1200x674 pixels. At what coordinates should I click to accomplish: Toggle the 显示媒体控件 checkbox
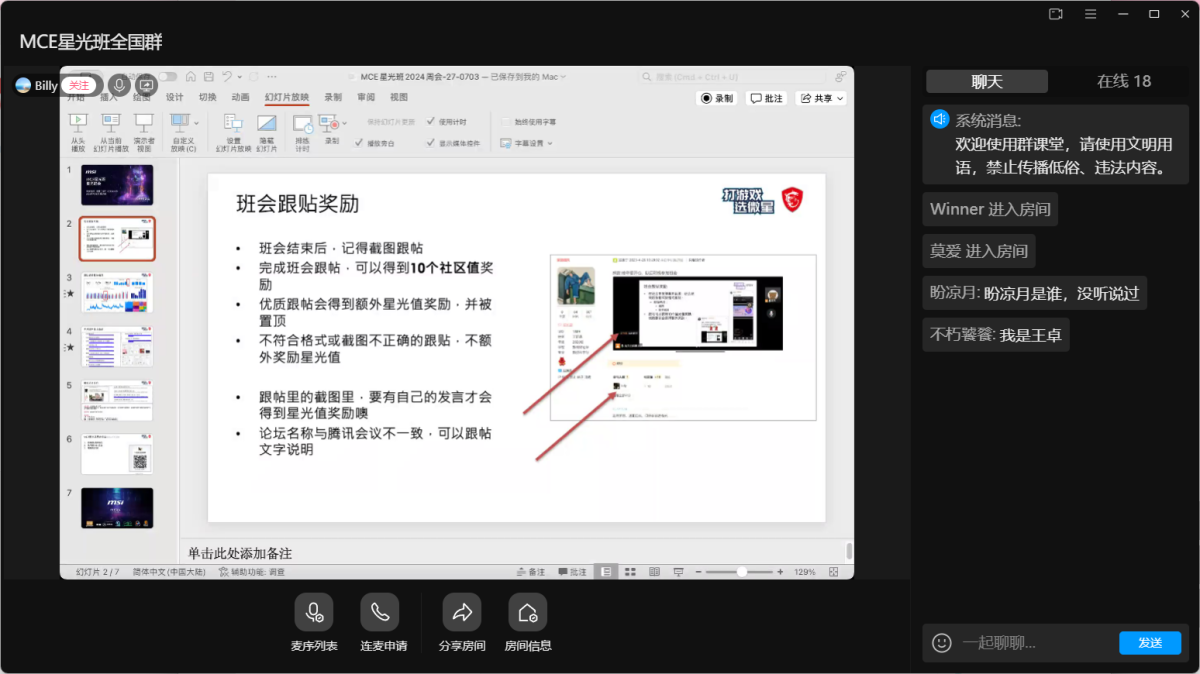click(x=431, y=143)
